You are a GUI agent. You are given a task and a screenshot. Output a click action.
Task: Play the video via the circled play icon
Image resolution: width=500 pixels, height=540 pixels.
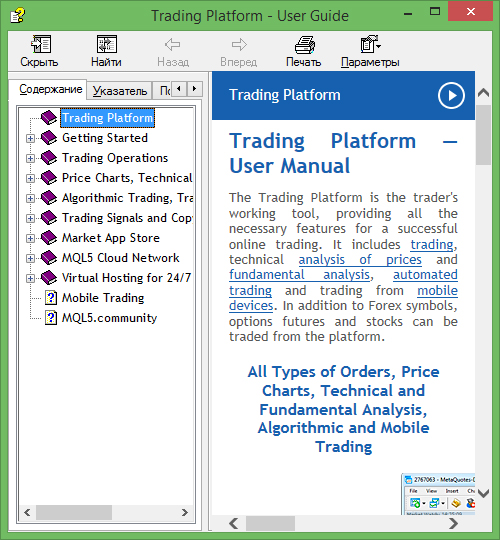(x=451, y=95)
